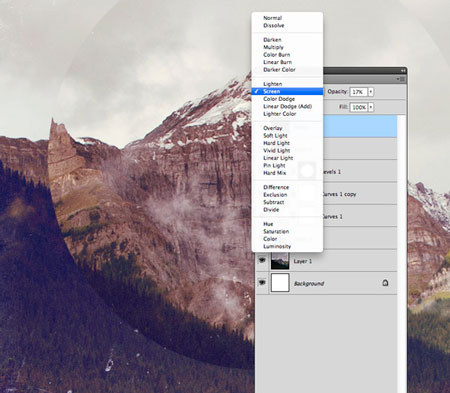Hide the Background layer eye icon

[x=262, y=283]
